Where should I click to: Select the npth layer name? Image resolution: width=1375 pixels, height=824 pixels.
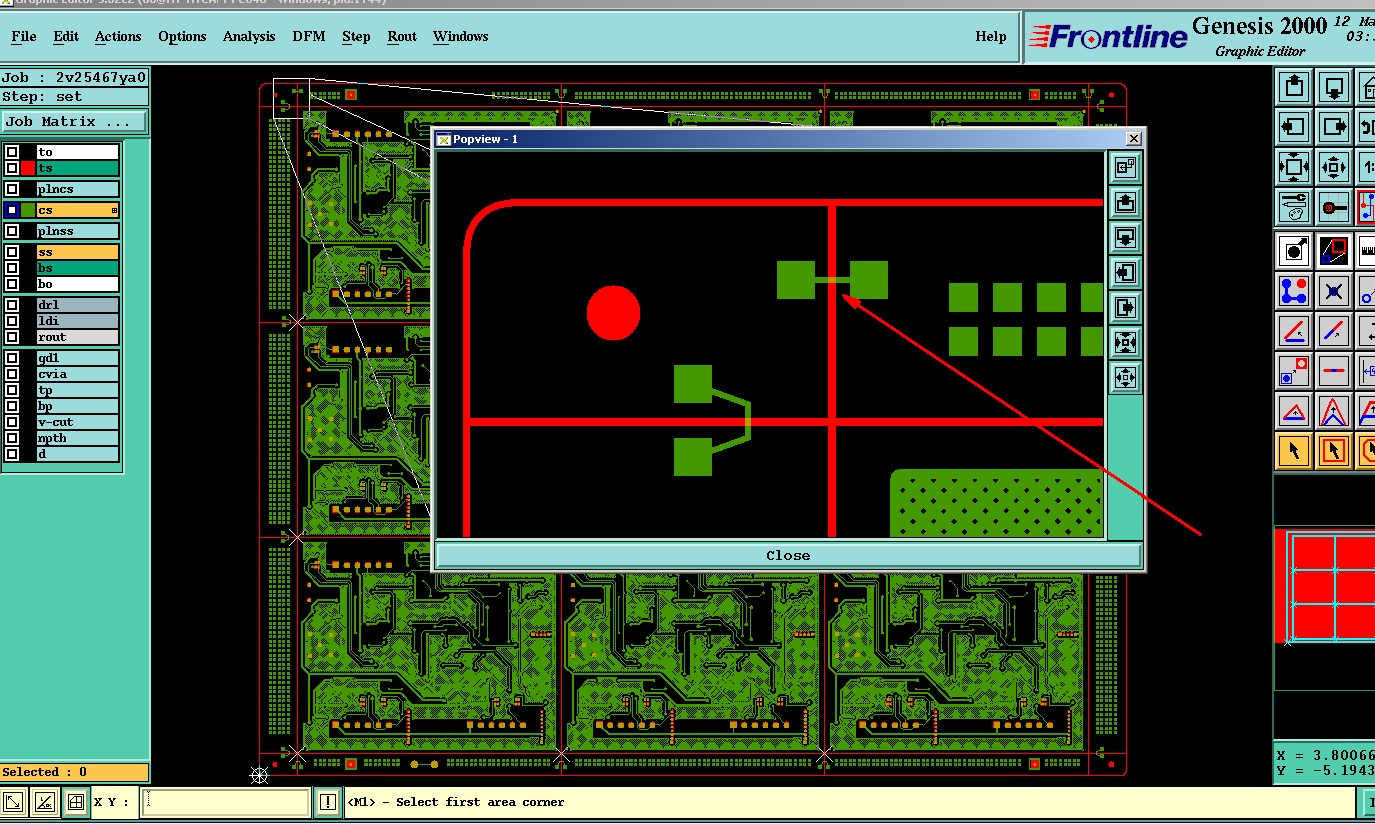coord(78,438)
